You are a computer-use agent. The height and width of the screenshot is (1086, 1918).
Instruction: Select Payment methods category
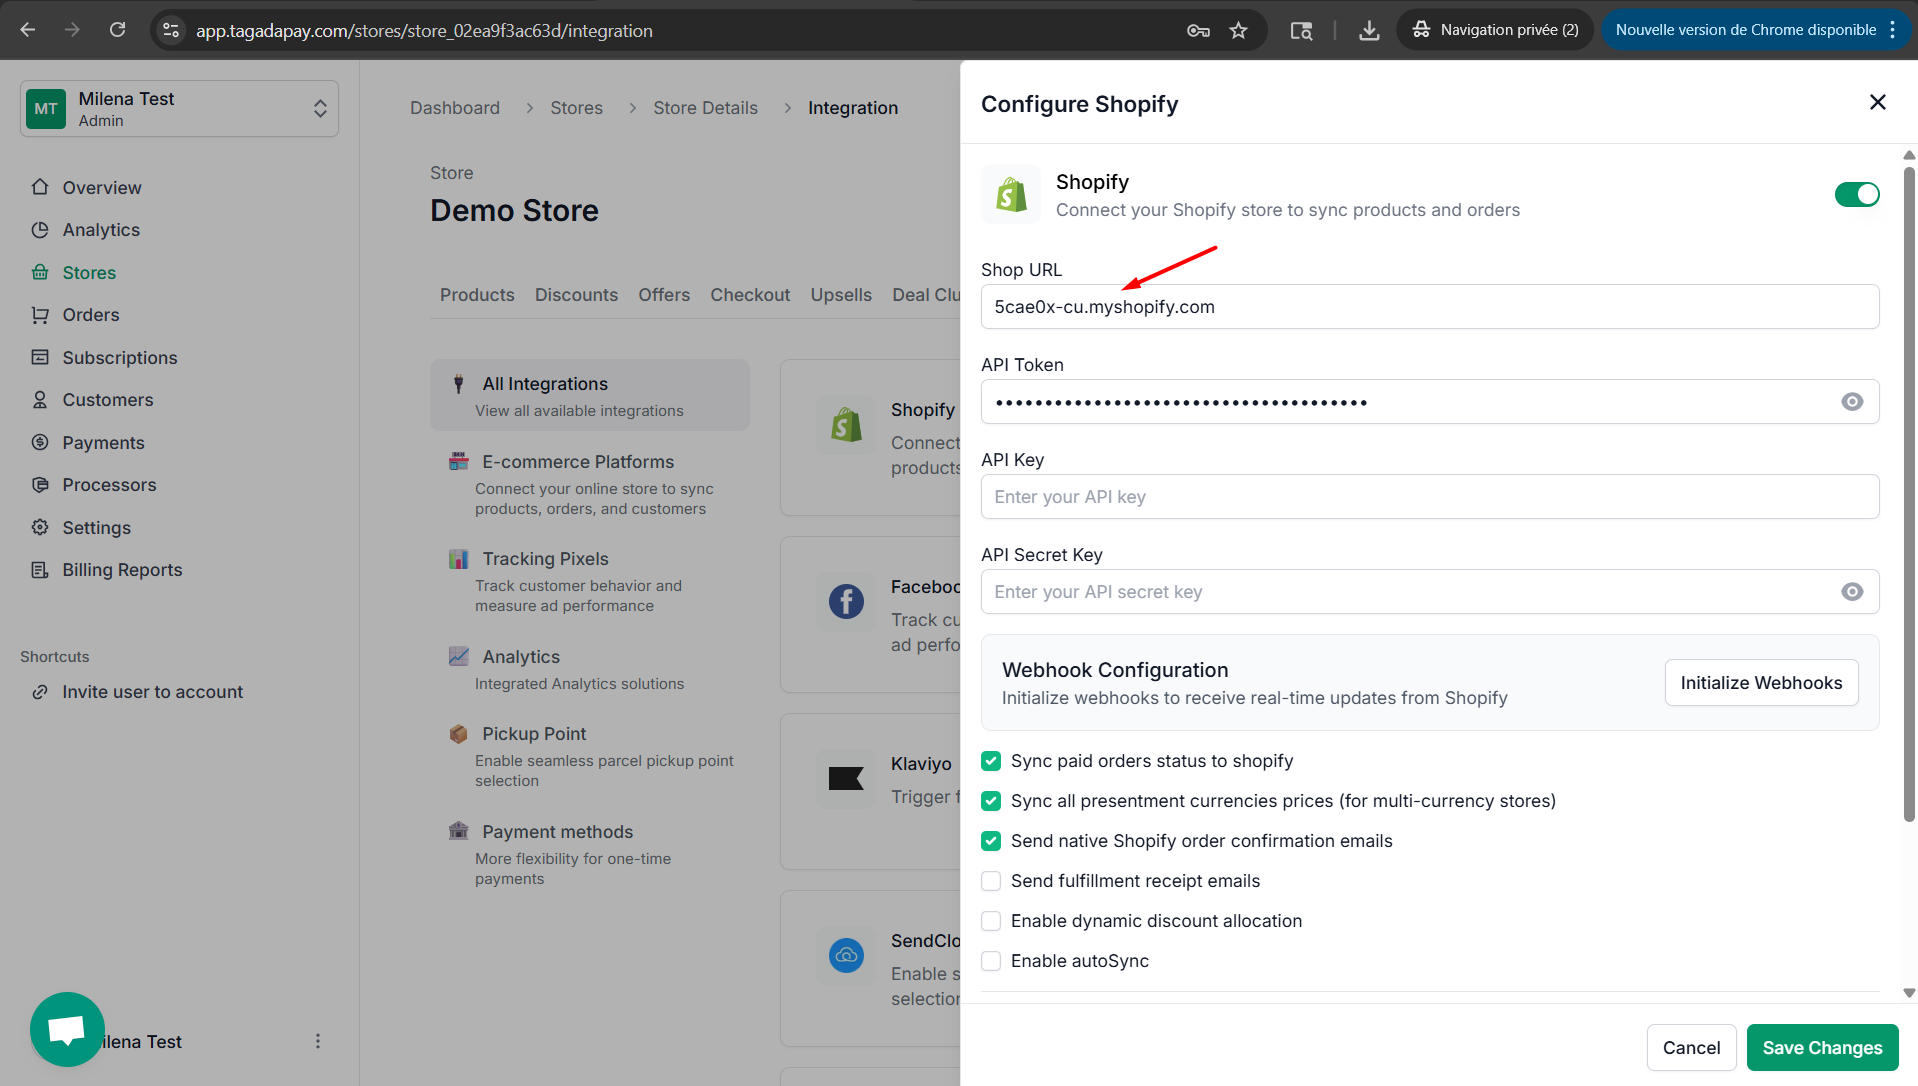click(590, 854)
